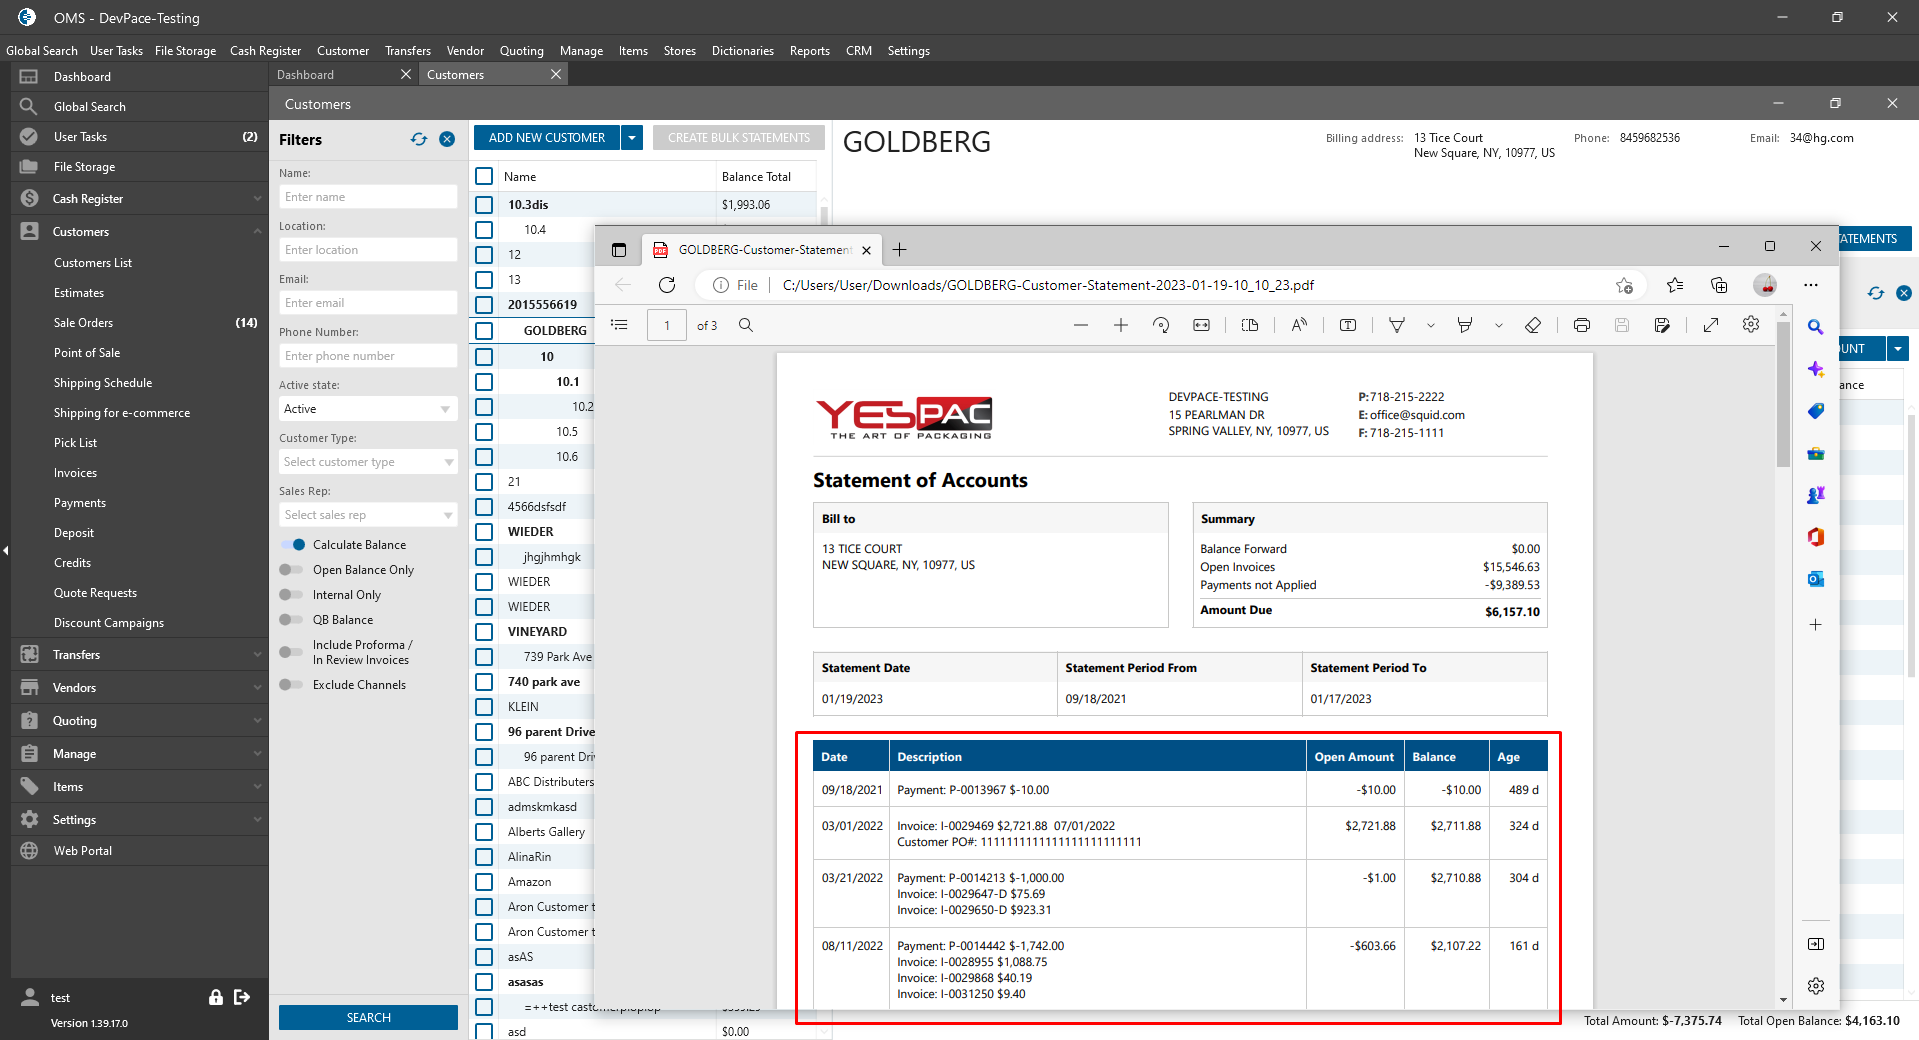Click the logout icon beside test user
Viewport: 1919px width, 1040px height.
pos(242,997)
